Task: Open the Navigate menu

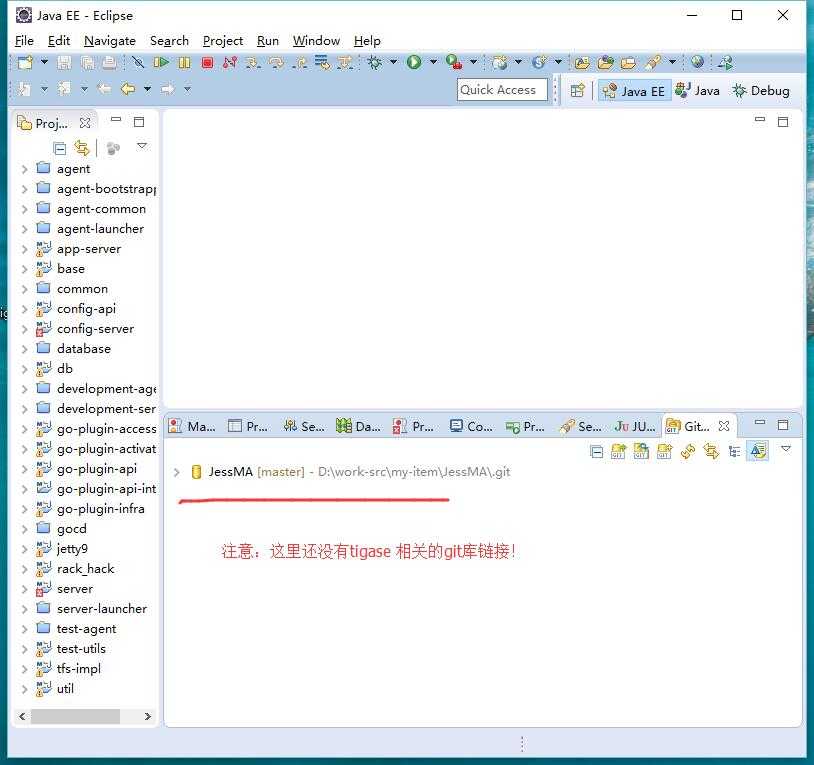Action: click(110, 40)
